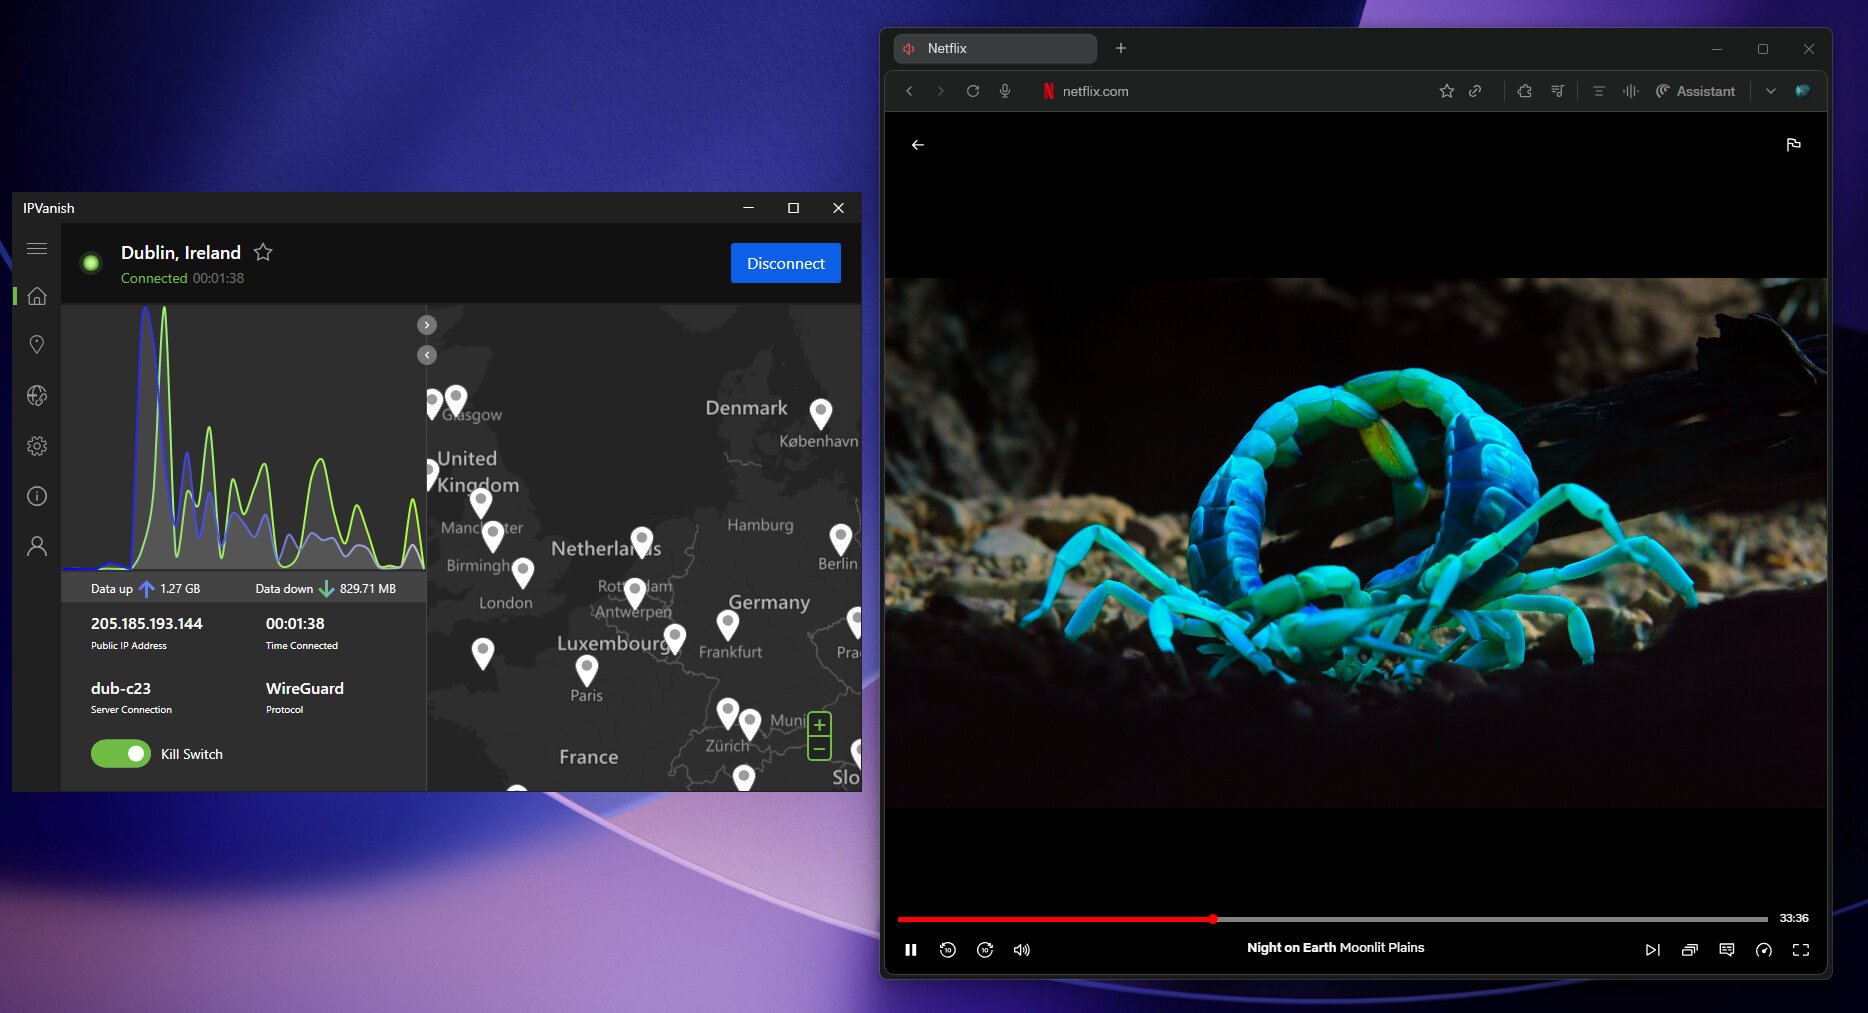Open the media playlist icon in browser toolbar
The image size is (1868, 1013).
tap(1557, 91)
